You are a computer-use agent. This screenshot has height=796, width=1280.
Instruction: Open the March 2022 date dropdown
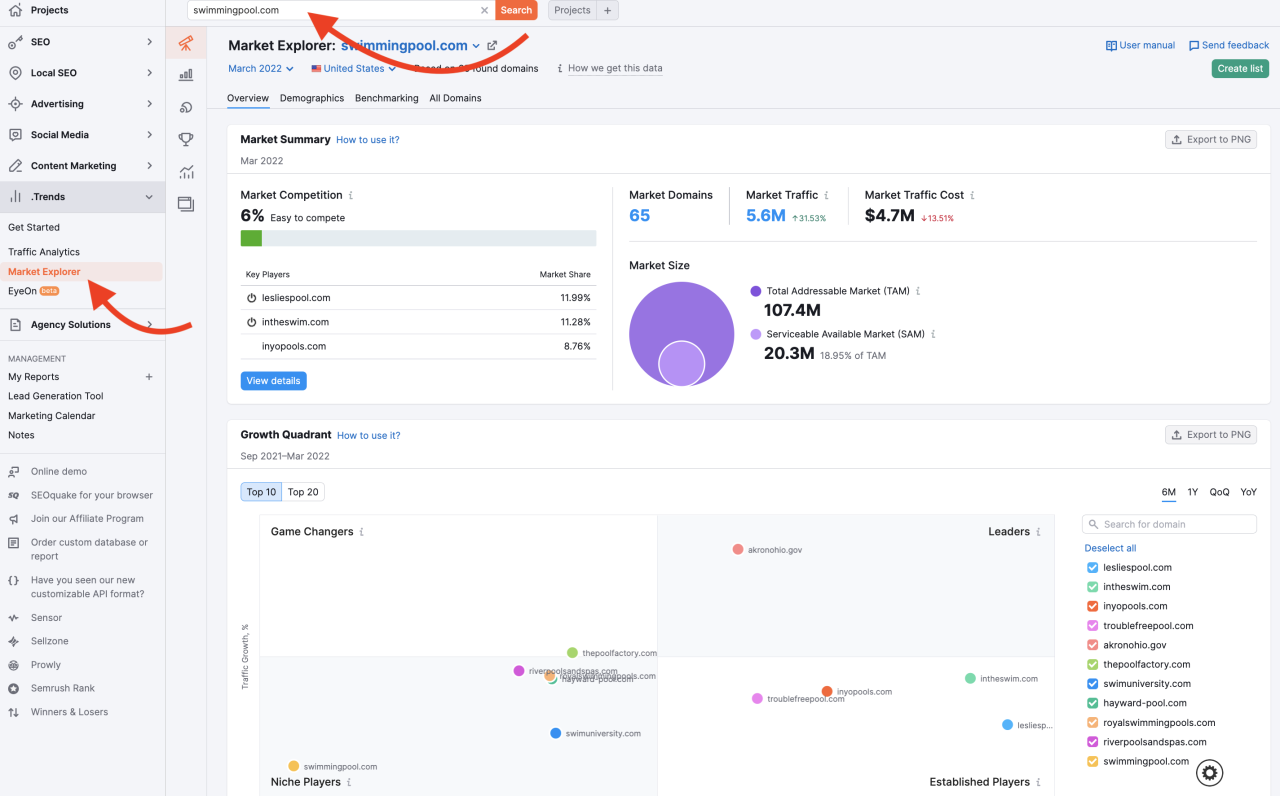point(261,69)
